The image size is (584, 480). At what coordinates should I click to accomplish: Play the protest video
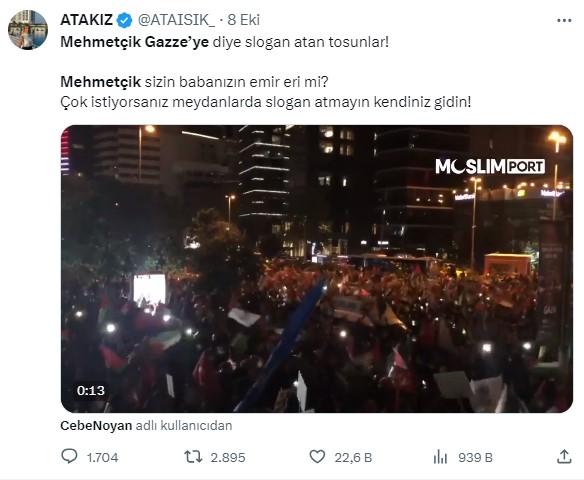(x=317, y=269)
